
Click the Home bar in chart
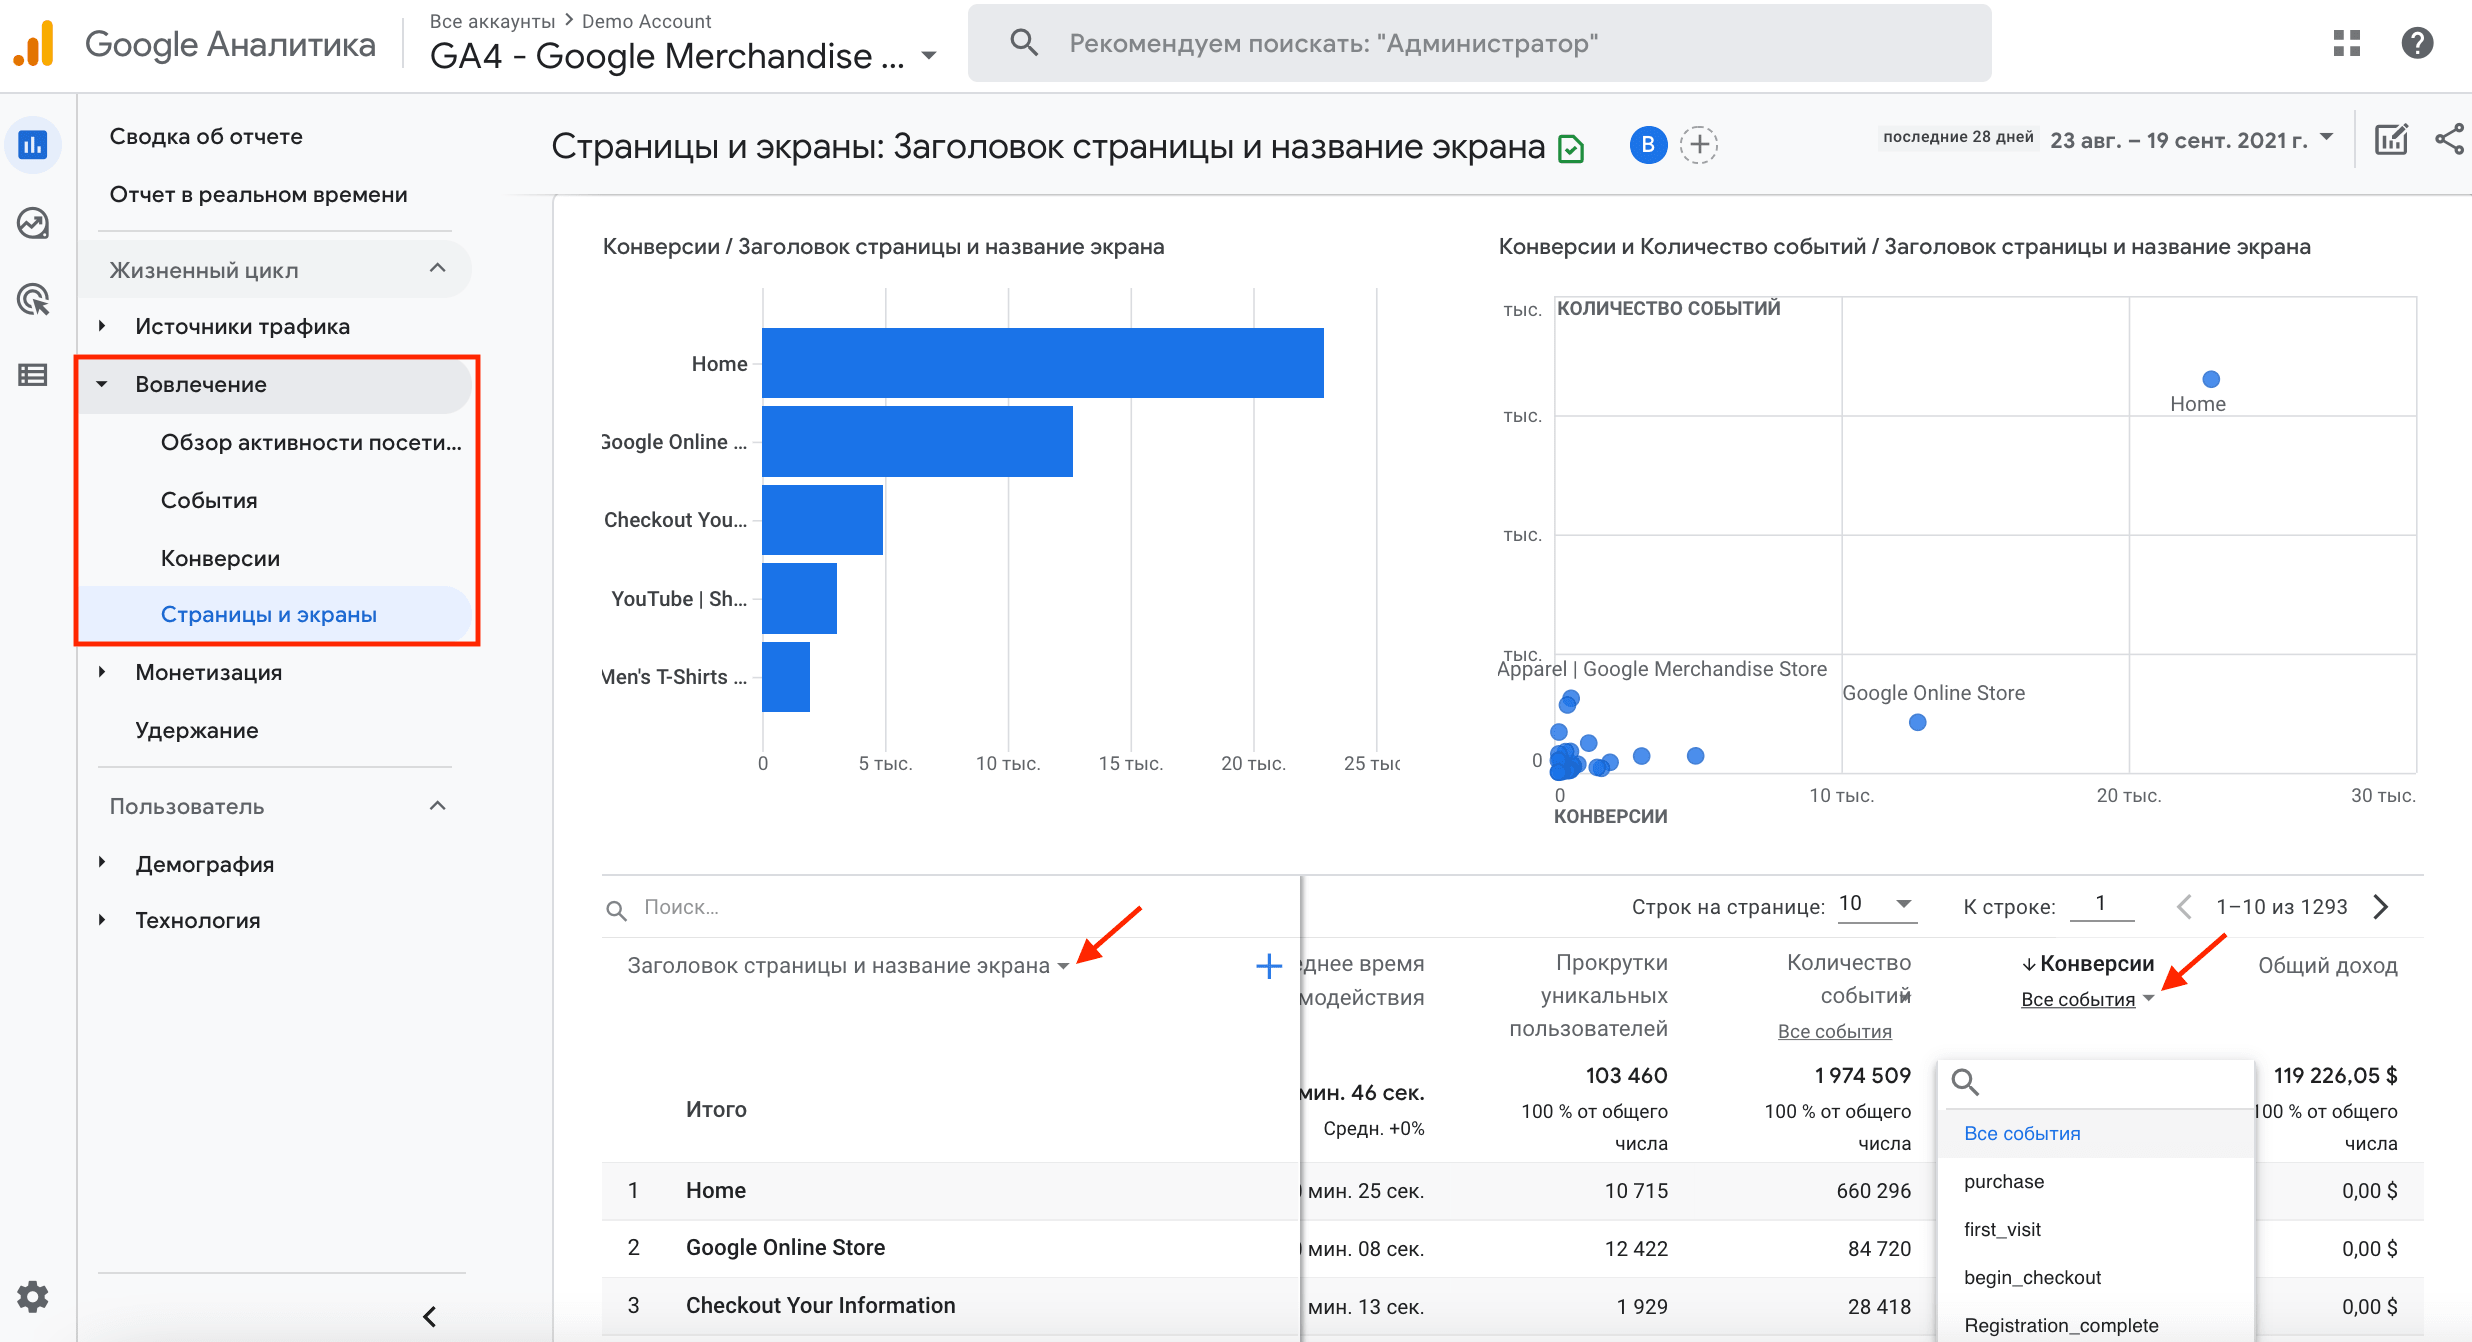click(x=1042, y=362)
